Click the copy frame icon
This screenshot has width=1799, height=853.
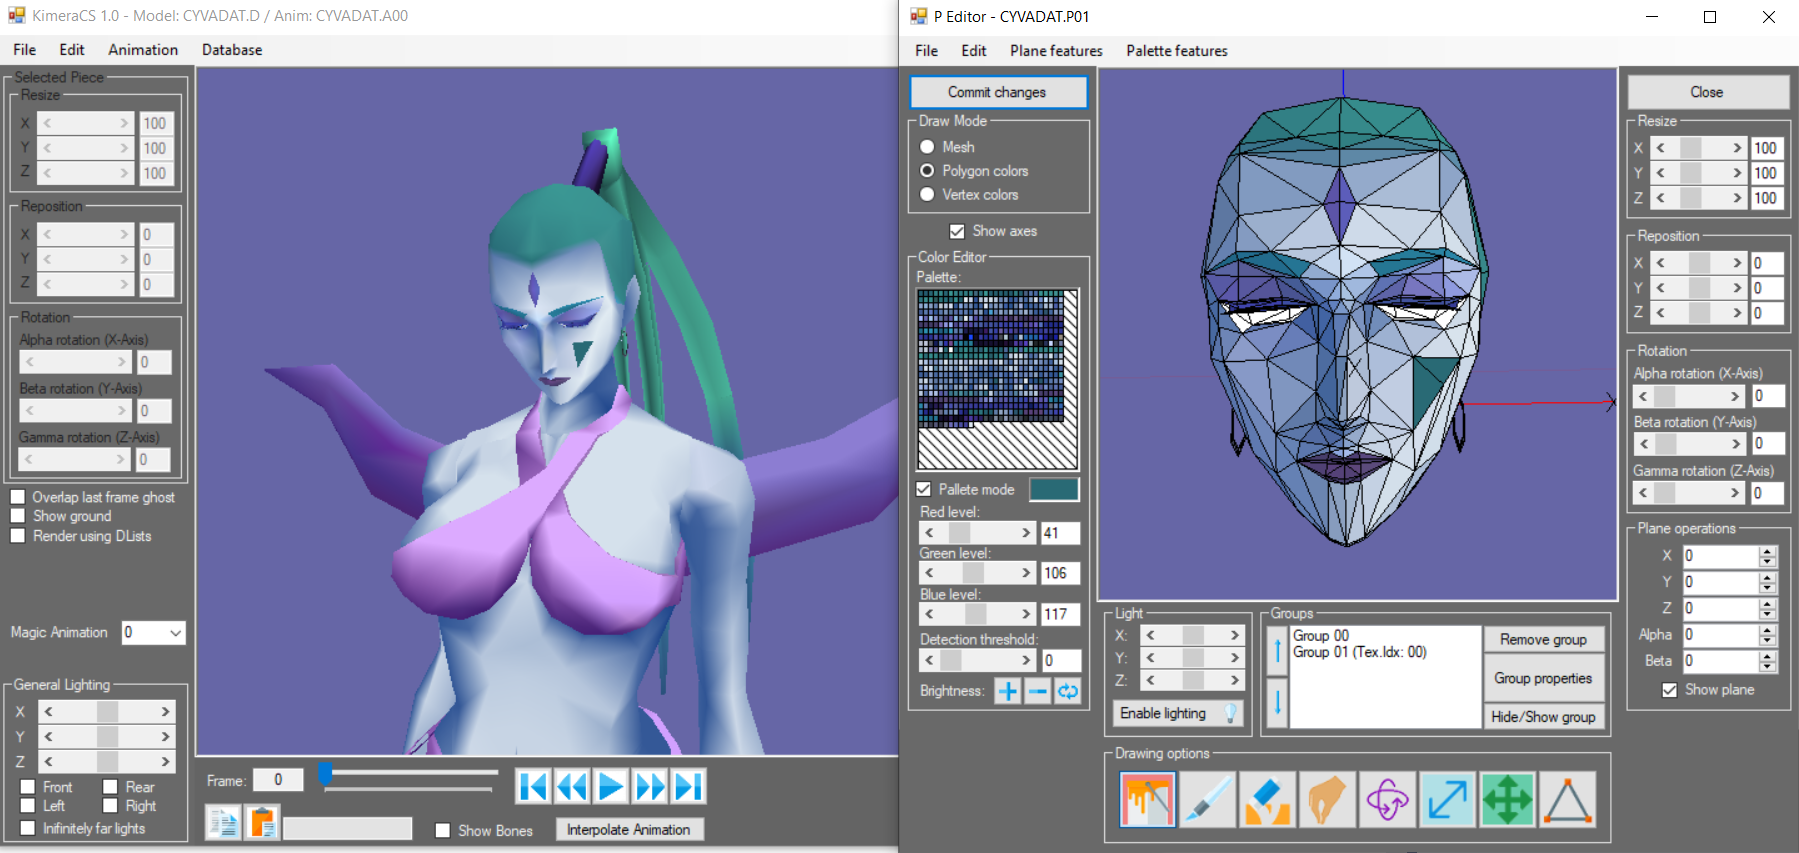[223, 823]
